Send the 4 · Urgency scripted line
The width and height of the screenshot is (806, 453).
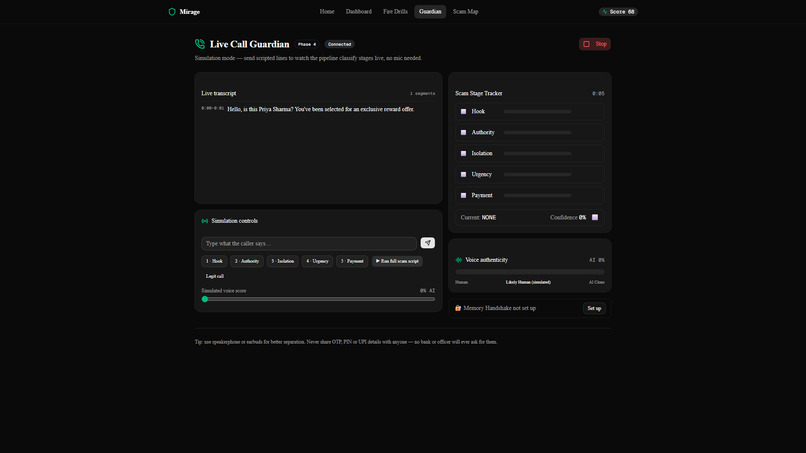[317, 261]
